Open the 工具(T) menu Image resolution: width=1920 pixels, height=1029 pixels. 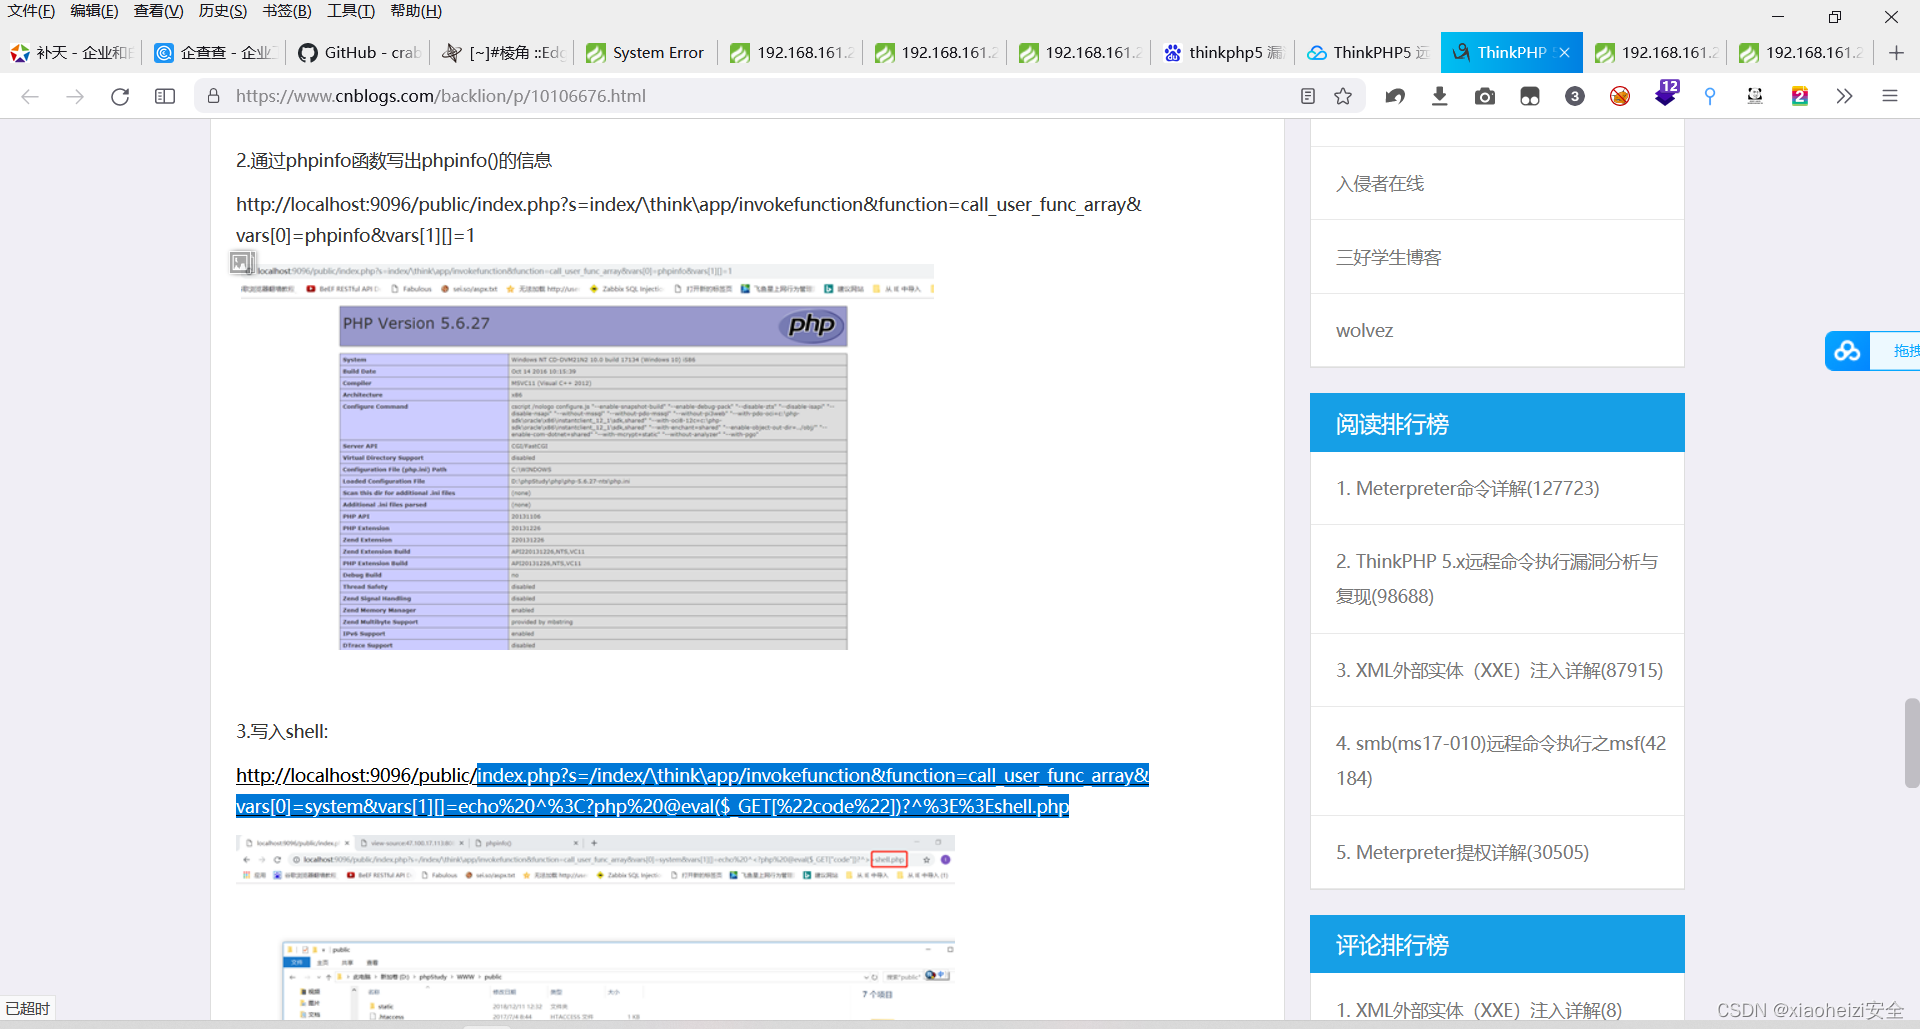[x=351, y=11]
